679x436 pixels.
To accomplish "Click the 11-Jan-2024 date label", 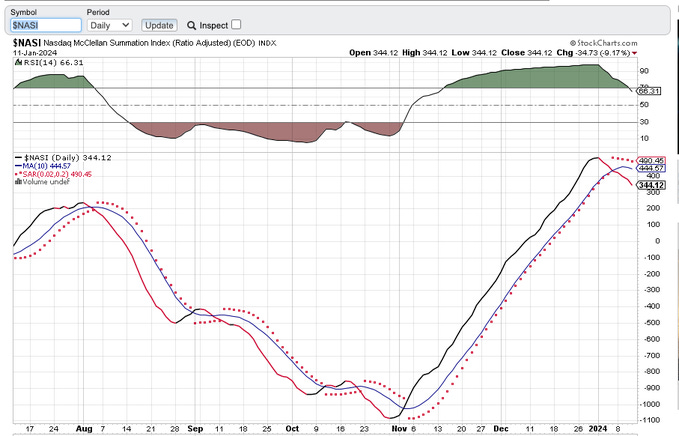I will coord(35,53).
